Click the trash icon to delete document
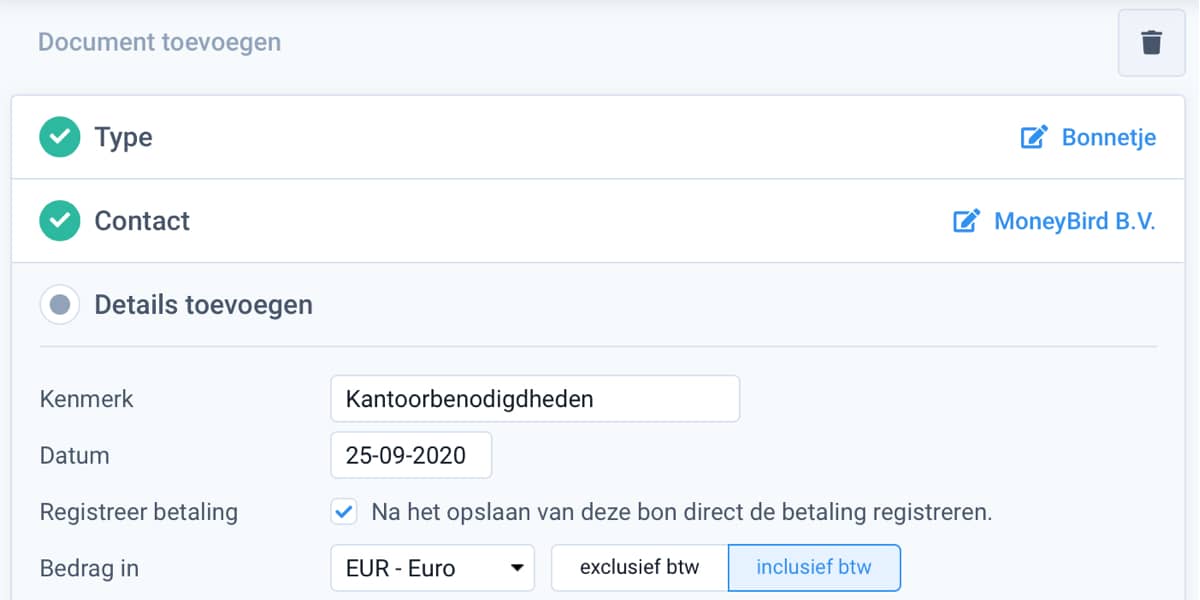1200x600 pixels. tap(1150, 43)
